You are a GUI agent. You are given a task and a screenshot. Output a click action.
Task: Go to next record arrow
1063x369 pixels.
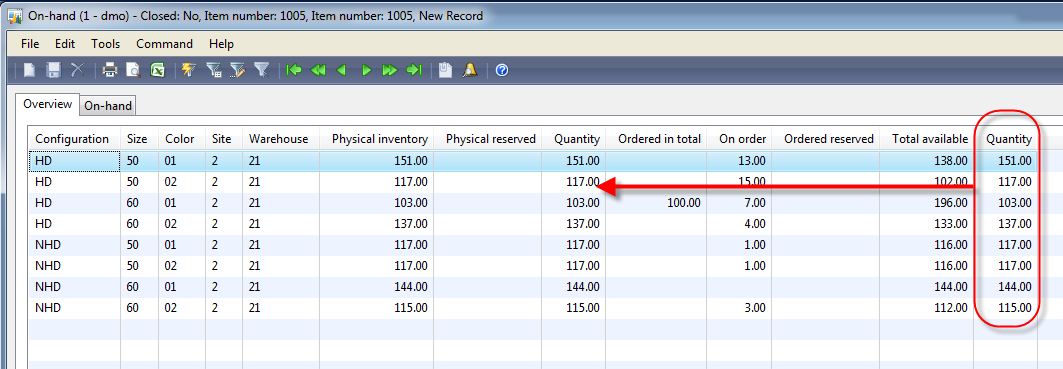(366, 70)
